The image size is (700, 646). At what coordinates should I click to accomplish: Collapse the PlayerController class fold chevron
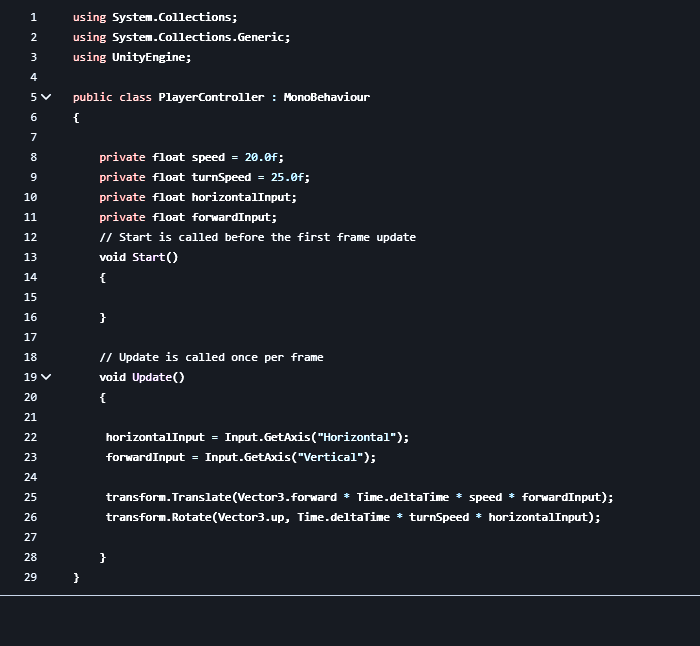tap(46, 97)
